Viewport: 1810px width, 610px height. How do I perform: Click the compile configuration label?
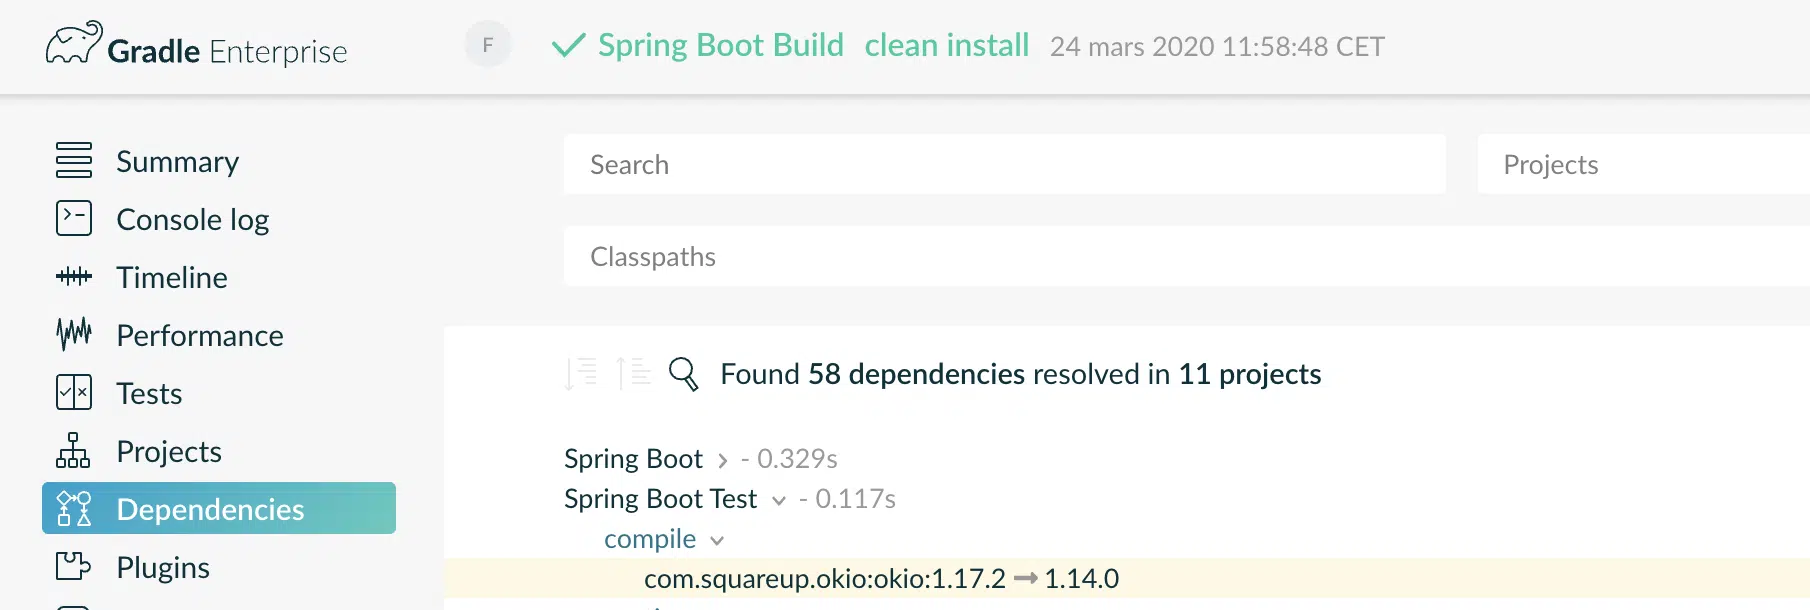coord(650,539)
